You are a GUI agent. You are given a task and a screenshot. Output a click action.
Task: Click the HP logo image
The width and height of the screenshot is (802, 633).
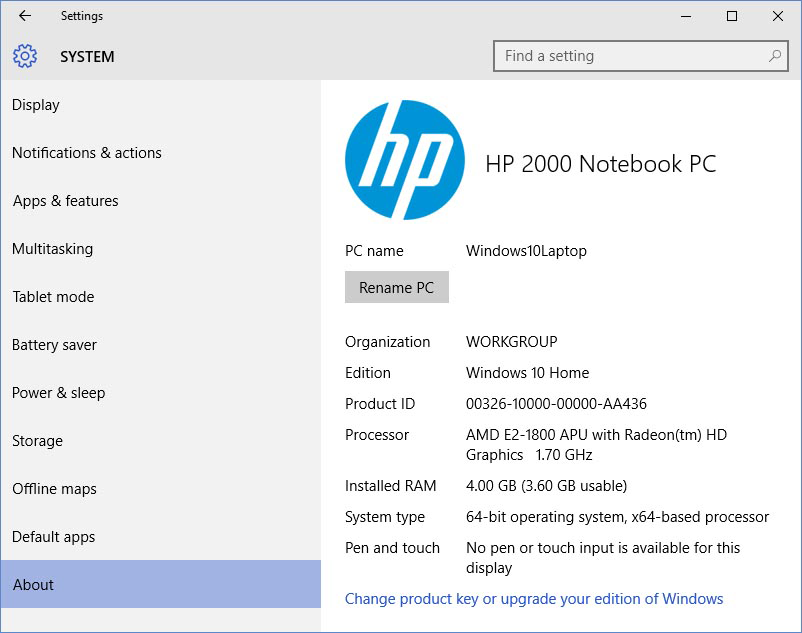point(404,160)
